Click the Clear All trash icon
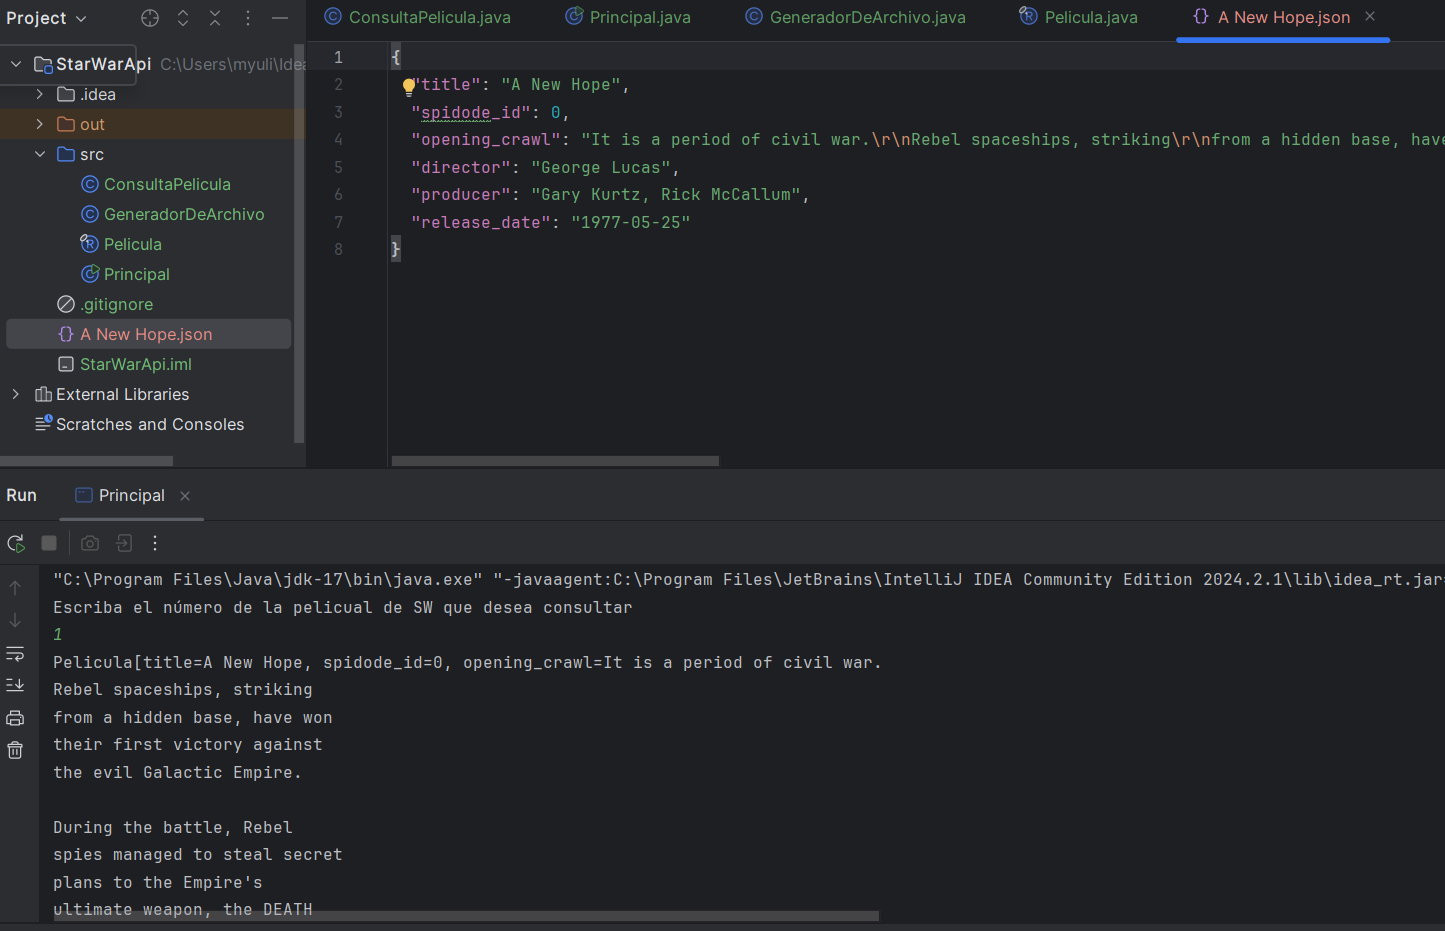Screen dimensions: 1445x931 point(15,750)
